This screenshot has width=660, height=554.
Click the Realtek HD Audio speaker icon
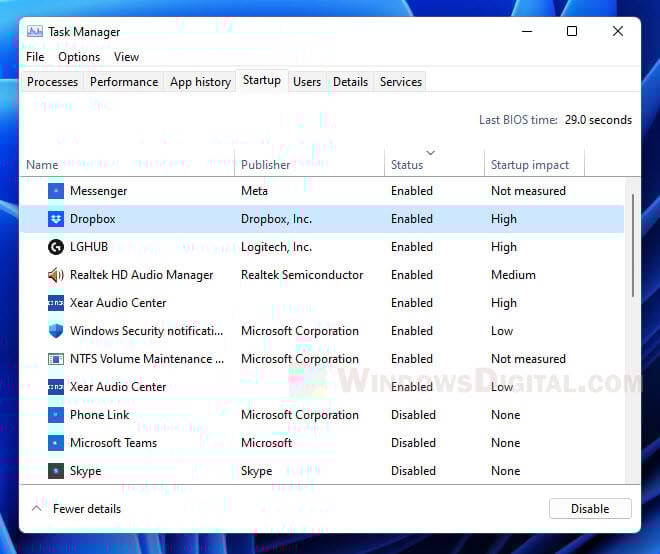click(x=56, y=275)
